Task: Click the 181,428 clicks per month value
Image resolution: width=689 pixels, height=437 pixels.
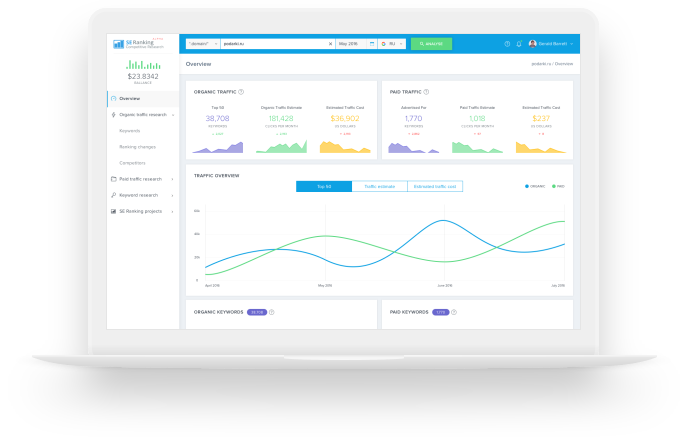Action: [x=281, y=119]
